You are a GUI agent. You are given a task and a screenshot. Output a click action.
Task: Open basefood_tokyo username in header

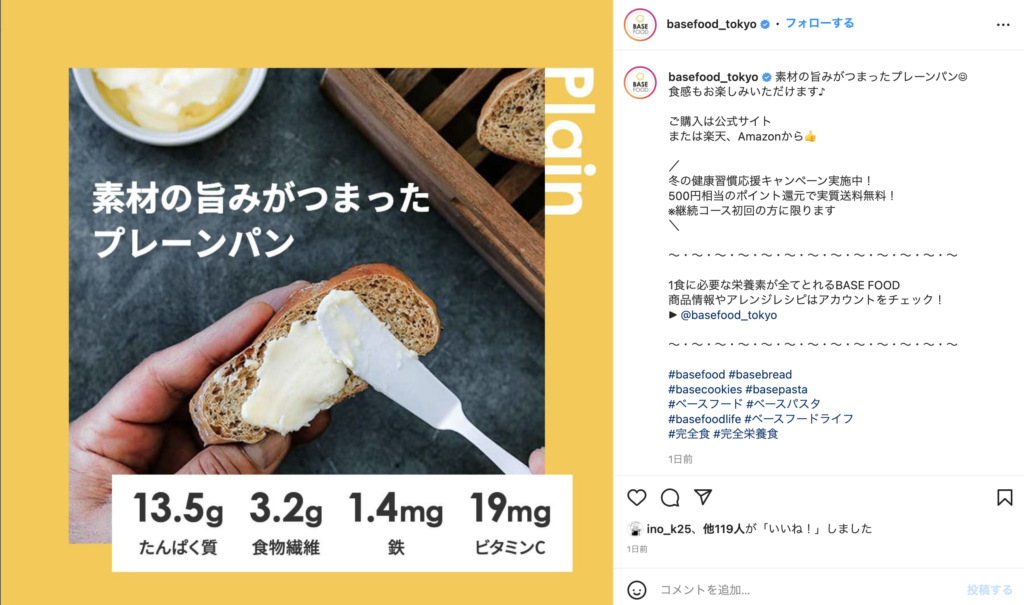click(x=711, y=24)
